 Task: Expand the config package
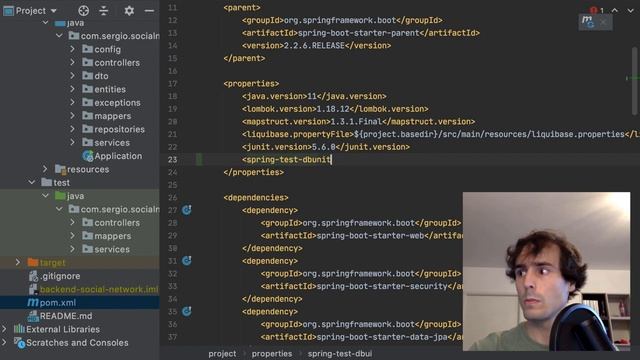click(x=72, y=49)
